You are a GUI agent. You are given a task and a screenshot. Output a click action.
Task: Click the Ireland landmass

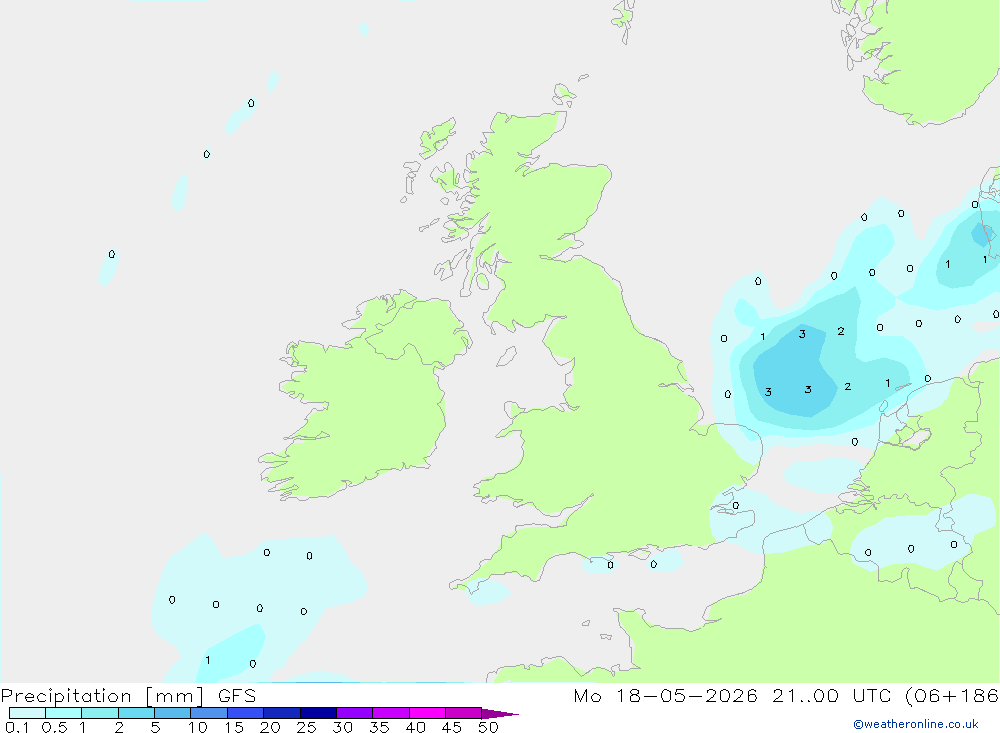(367, 396)
